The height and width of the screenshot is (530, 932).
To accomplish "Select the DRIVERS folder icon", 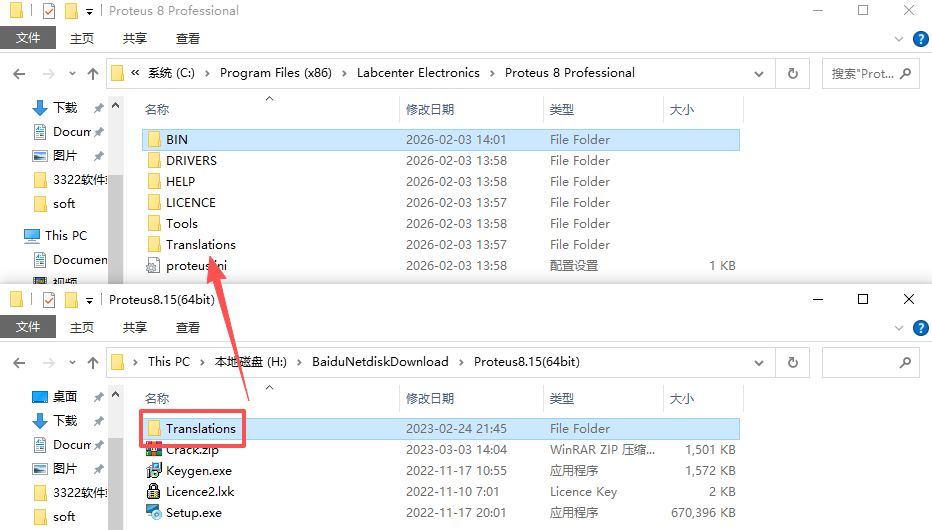I will [154, 160].
